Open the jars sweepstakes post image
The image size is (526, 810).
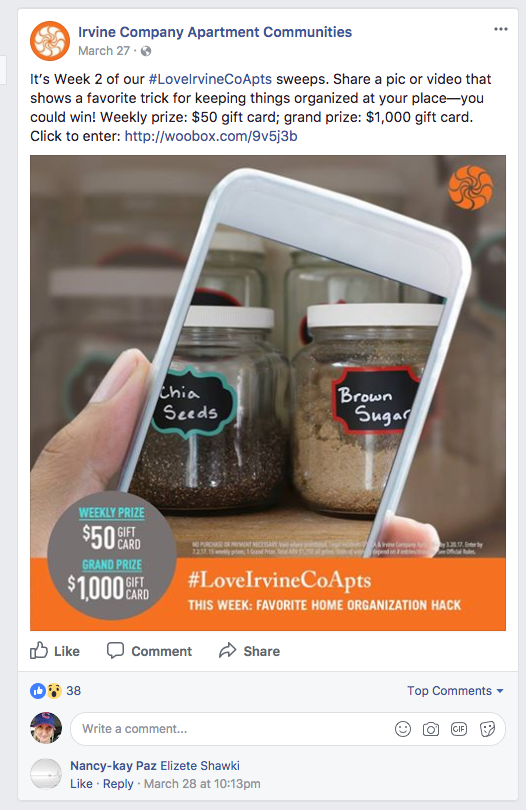(x=268, y=393)
